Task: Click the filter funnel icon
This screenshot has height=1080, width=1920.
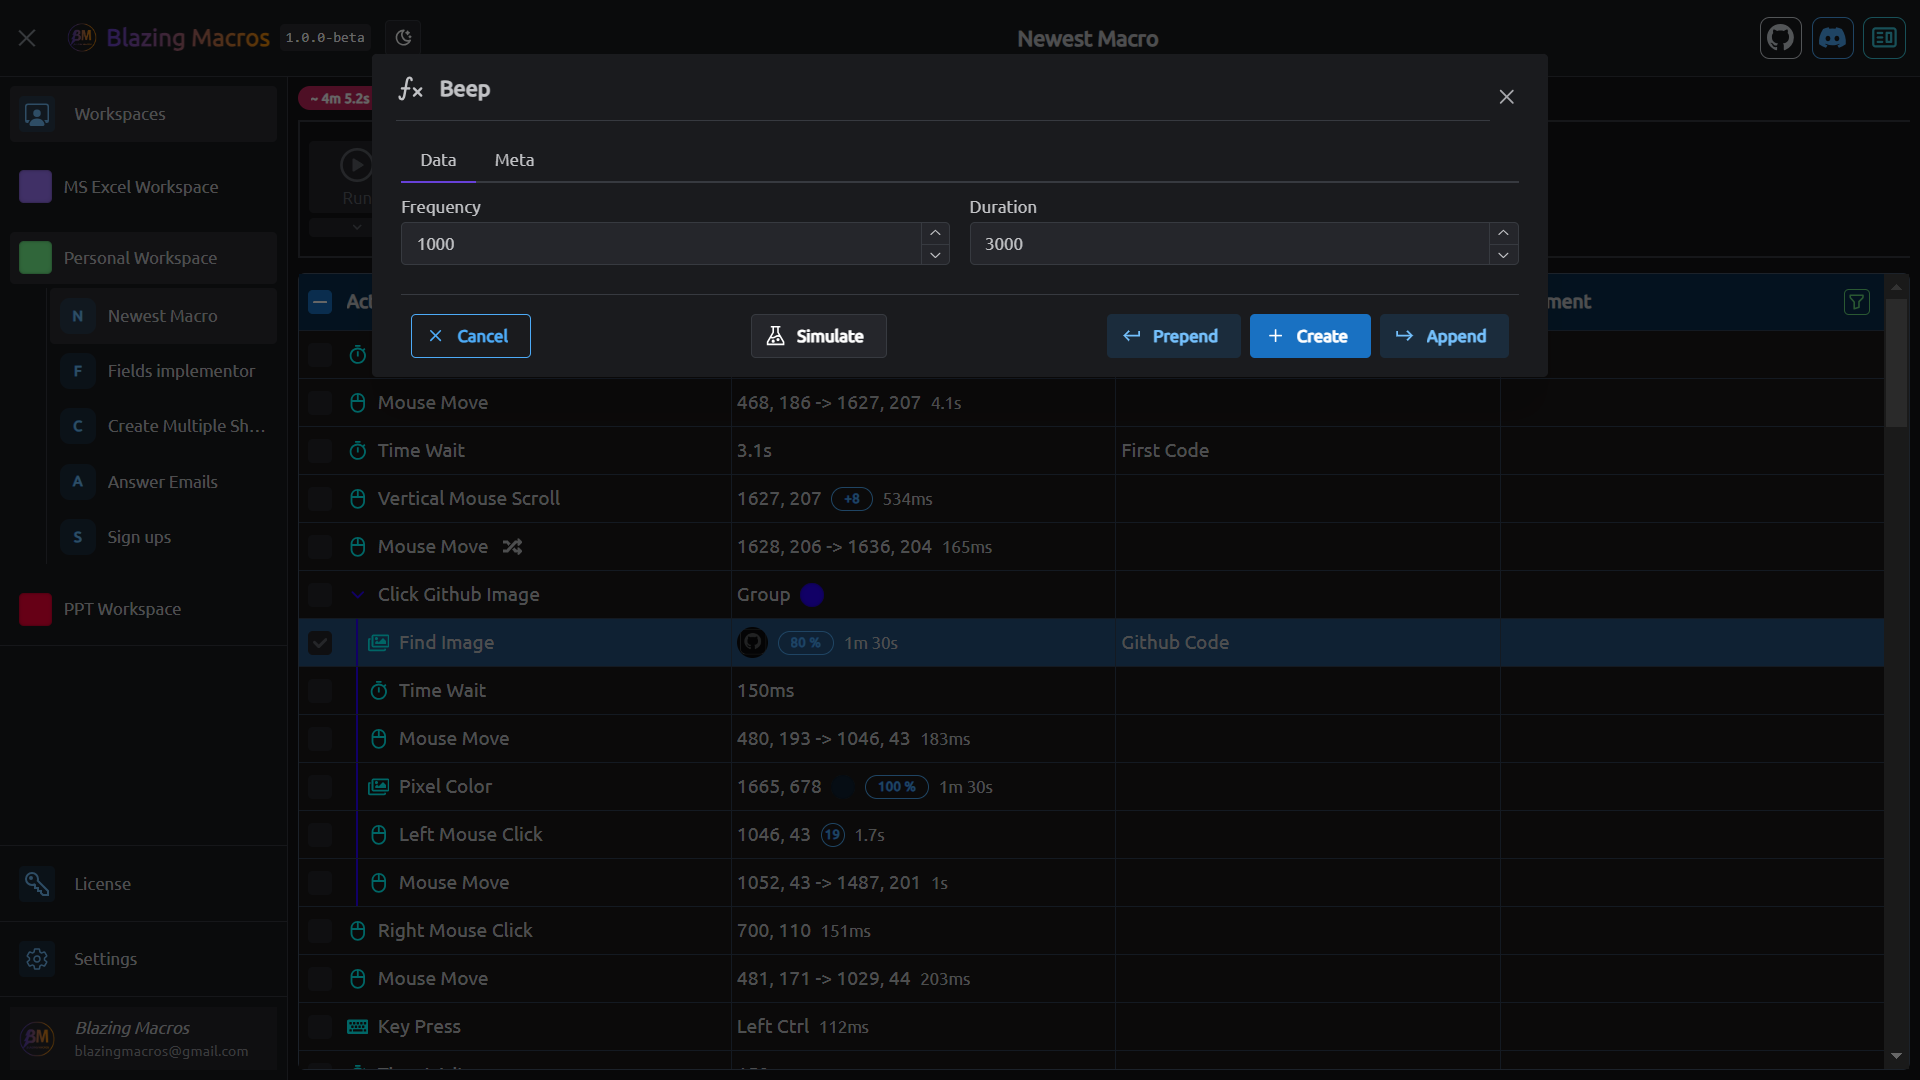Action: tap(1856, 302)
